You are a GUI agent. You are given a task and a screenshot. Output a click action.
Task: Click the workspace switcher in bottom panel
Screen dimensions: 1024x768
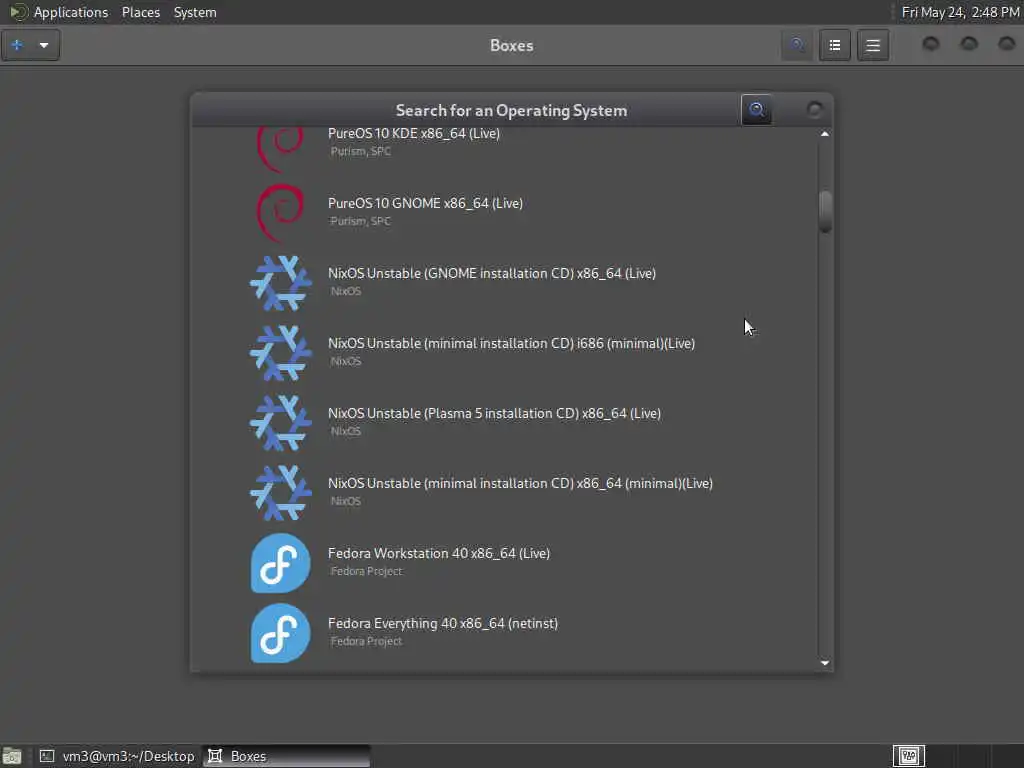(x=909, y=756)
